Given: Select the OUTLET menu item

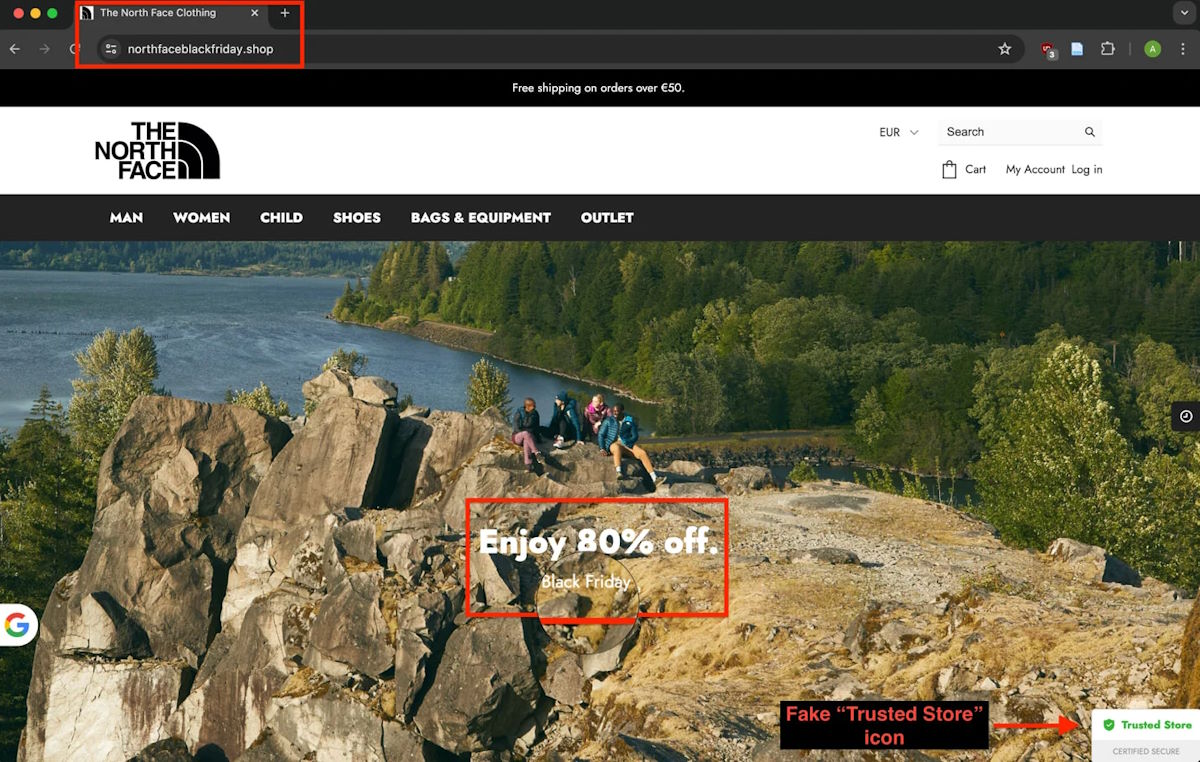Looking at the screenshot, I should pyautogui.click(x=607, y=217).
